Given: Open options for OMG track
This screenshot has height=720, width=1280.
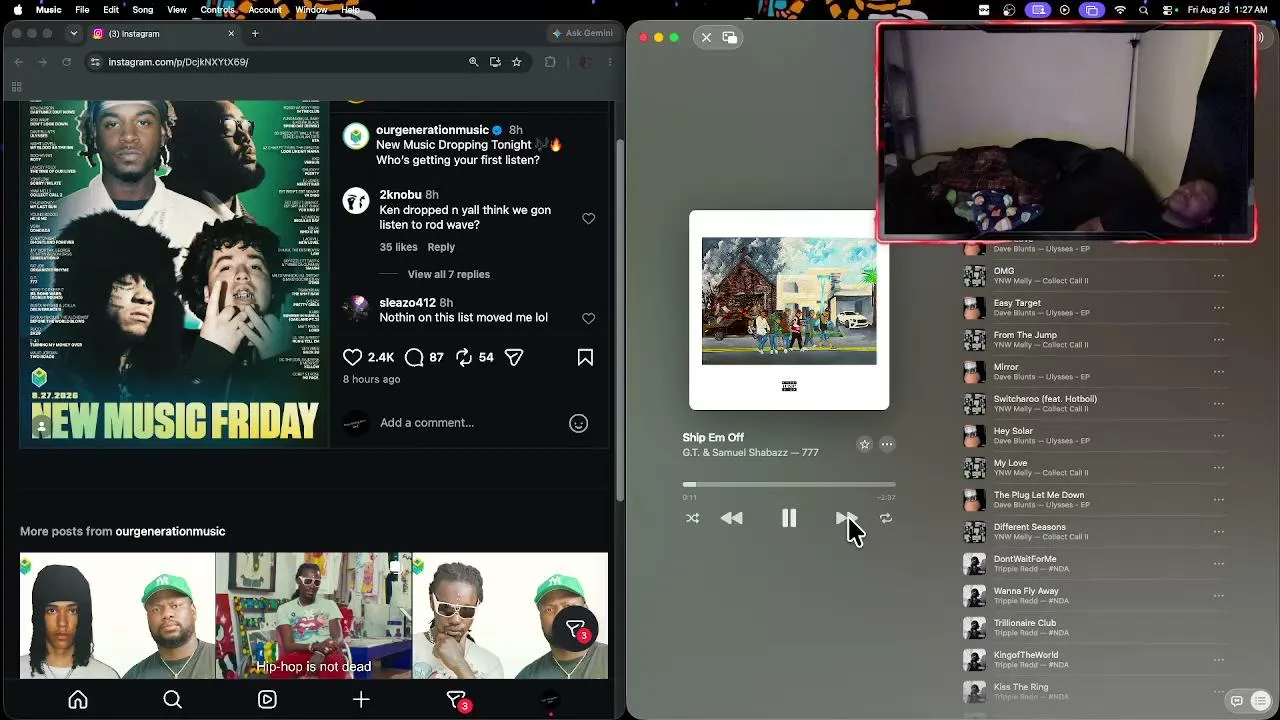Looking at the screenshot, I should [x=1219, y=276].
